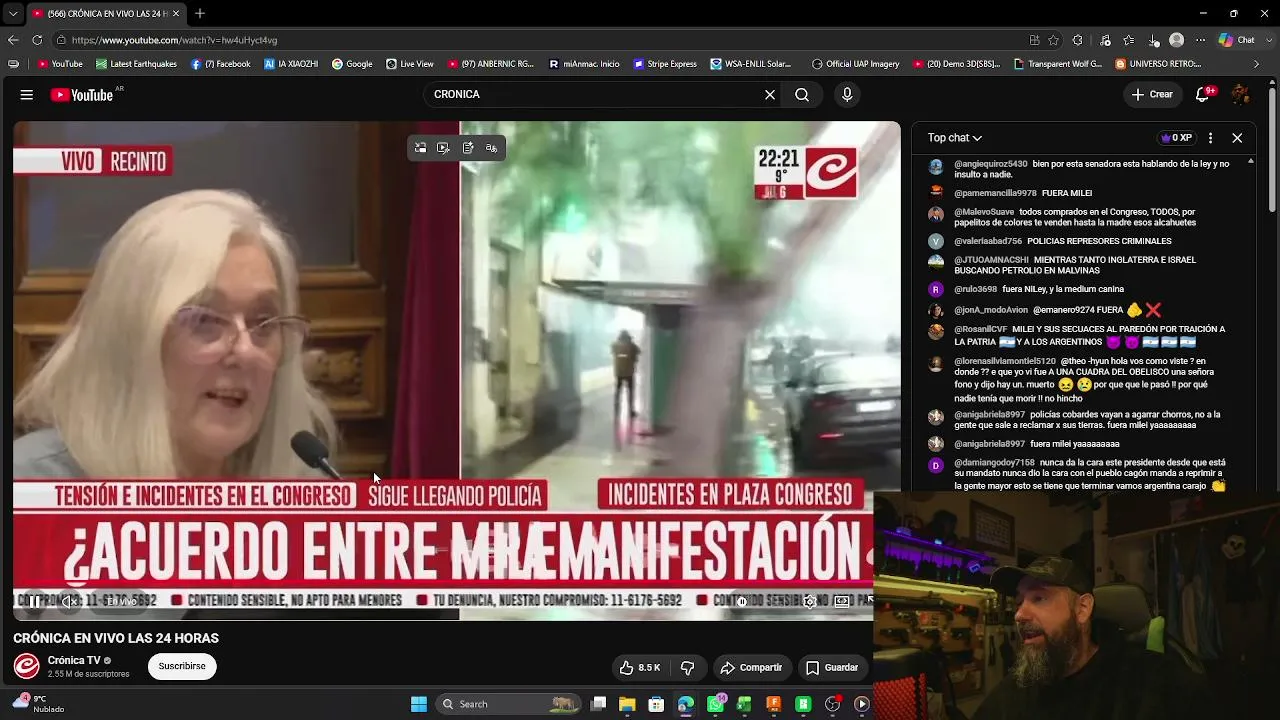The width and height of the screenshot is (1280, 720).
Task: Clear the CRONICA search query
Action: (770, 95)
